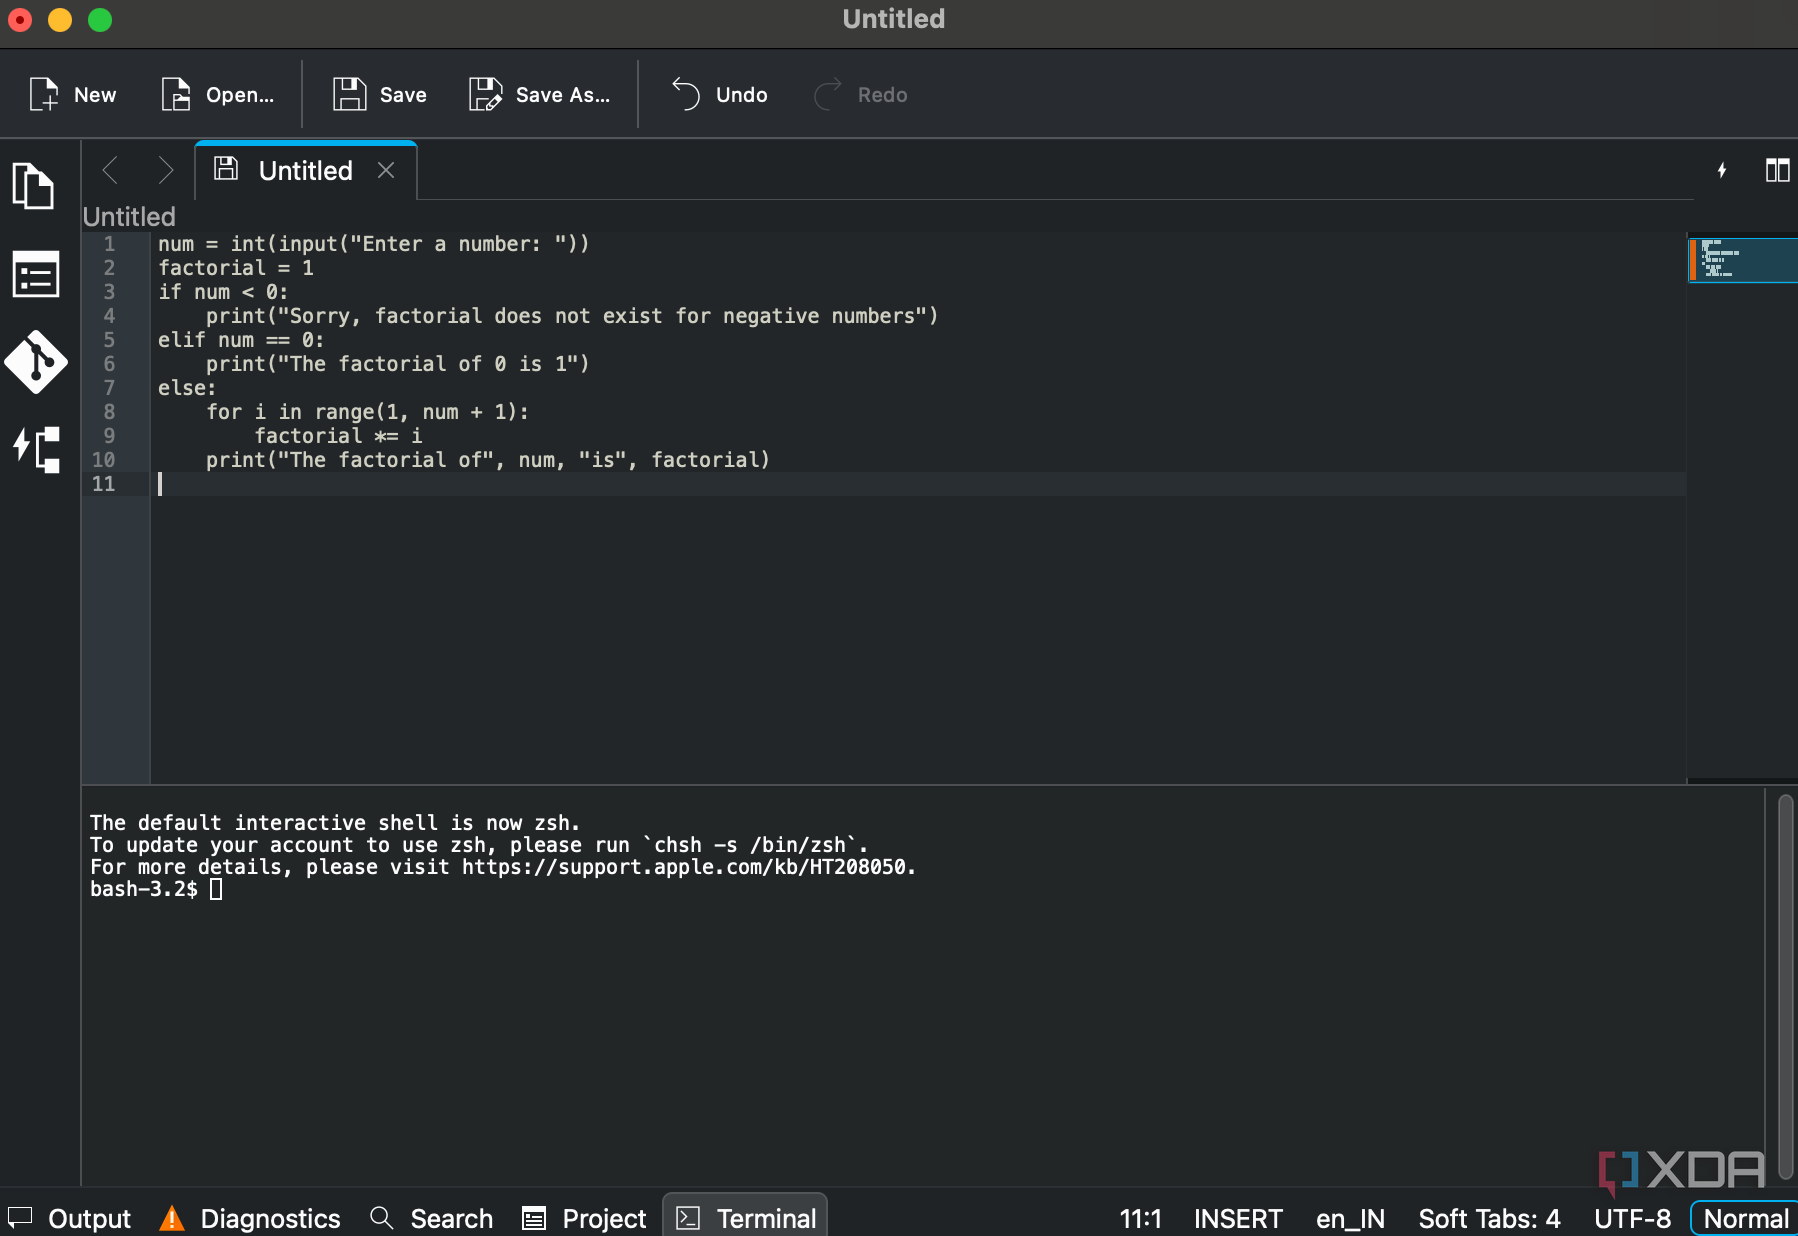This screenshot has width=1798, height=1236.
Task: Open the en_IN language dropdown
Action: (1350, 1219)
